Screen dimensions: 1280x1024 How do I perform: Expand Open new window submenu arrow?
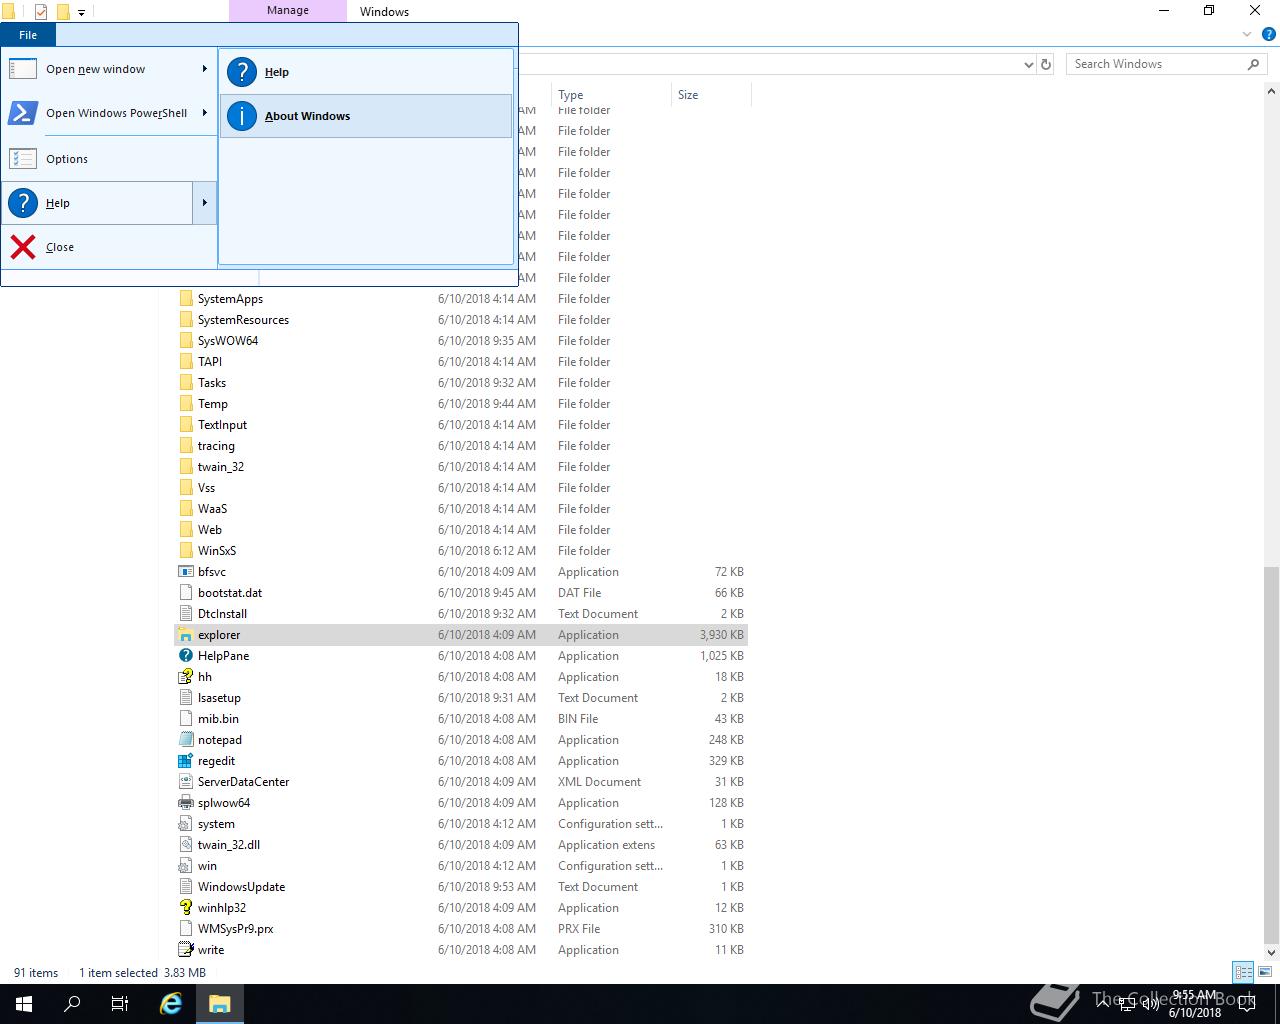point(205,69)
